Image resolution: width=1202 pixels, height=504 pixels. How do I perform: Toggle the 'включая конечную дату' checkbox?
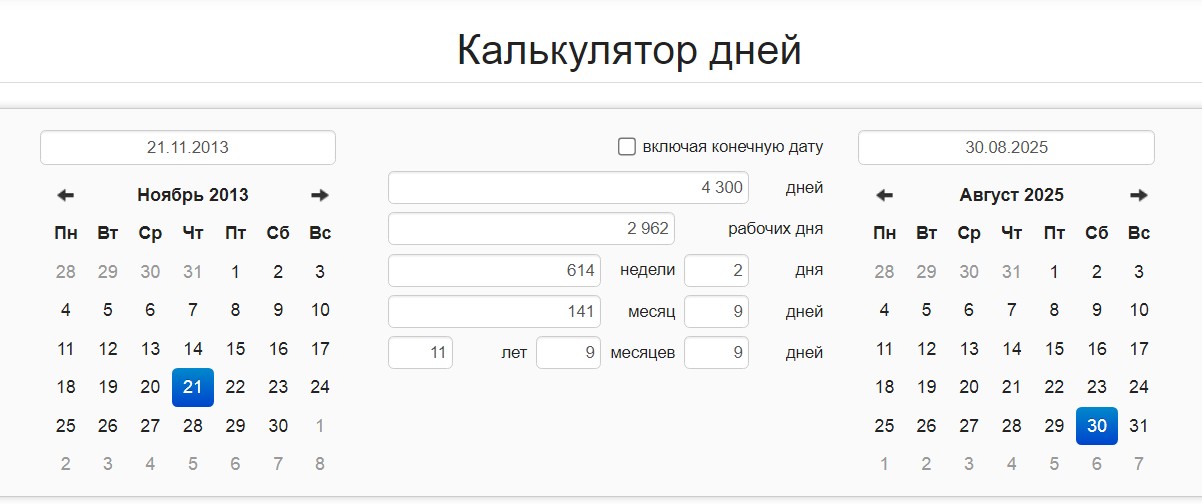pos(627,147)
